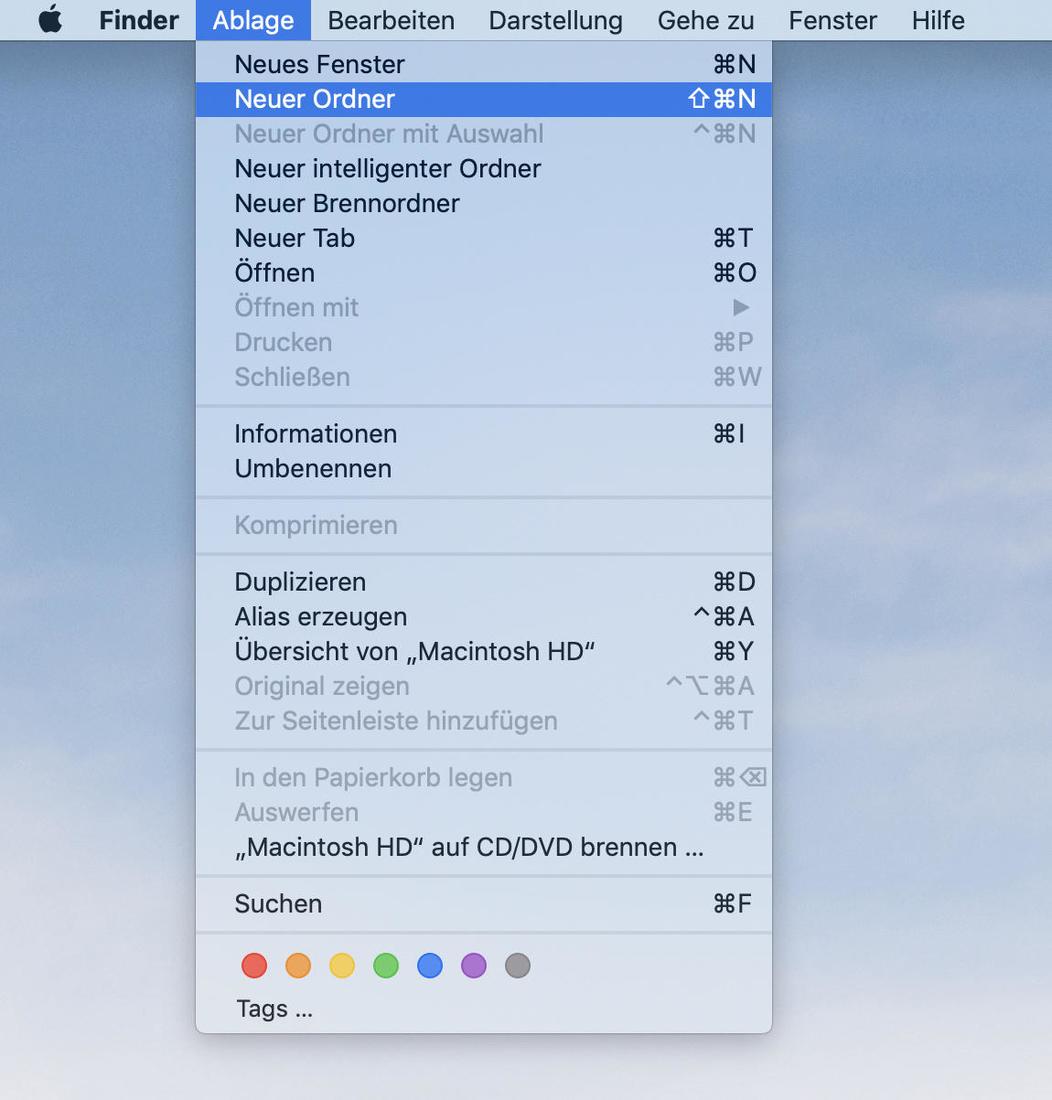
Task: Choose Neuer Brennordner
Action: click(x=484, y=203)
